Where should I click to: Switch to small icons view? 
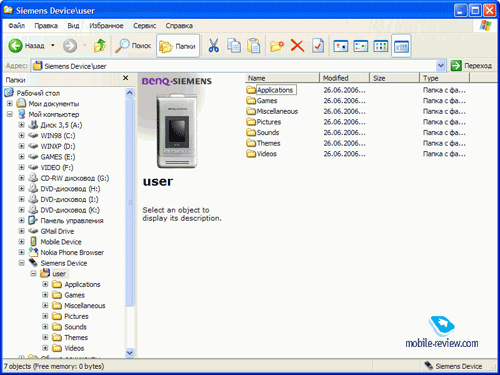(x=361, y=46)
